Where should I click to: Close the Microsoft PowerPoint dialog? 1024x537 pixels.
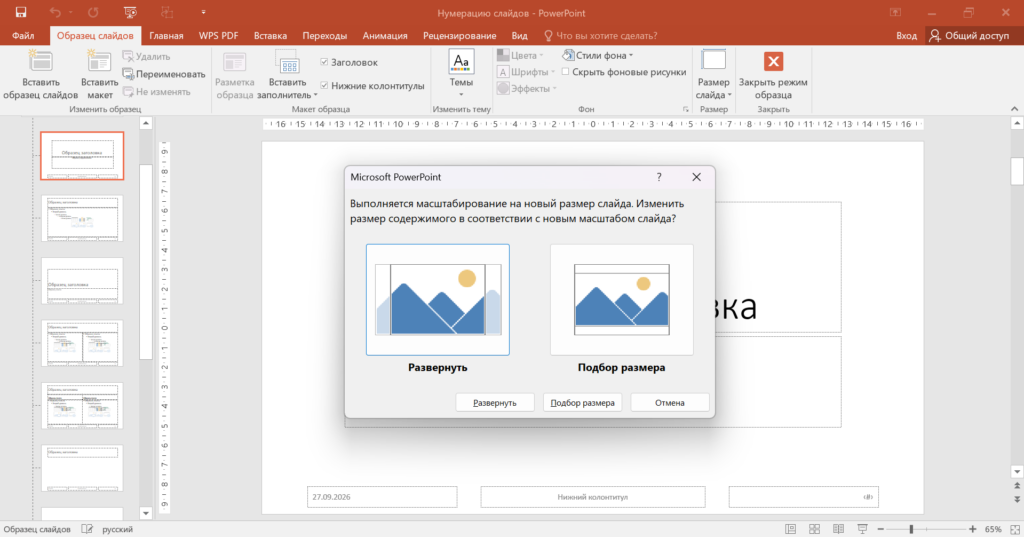(x=696, y=177)
